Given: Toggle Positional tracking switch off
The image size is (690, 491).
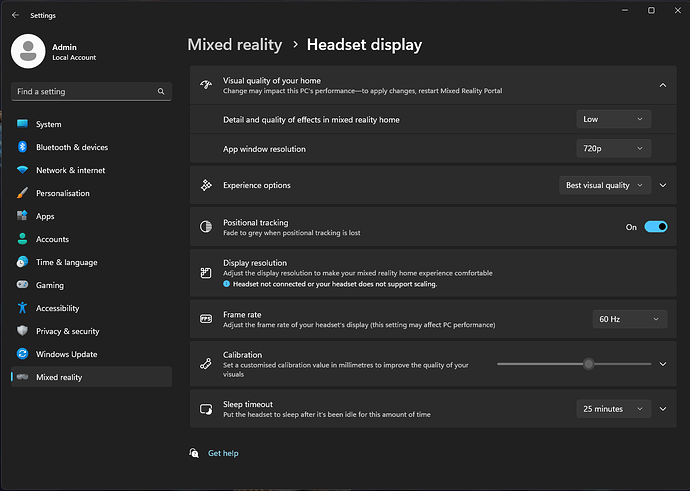Looking at the screenshot, I should (656, 227).
